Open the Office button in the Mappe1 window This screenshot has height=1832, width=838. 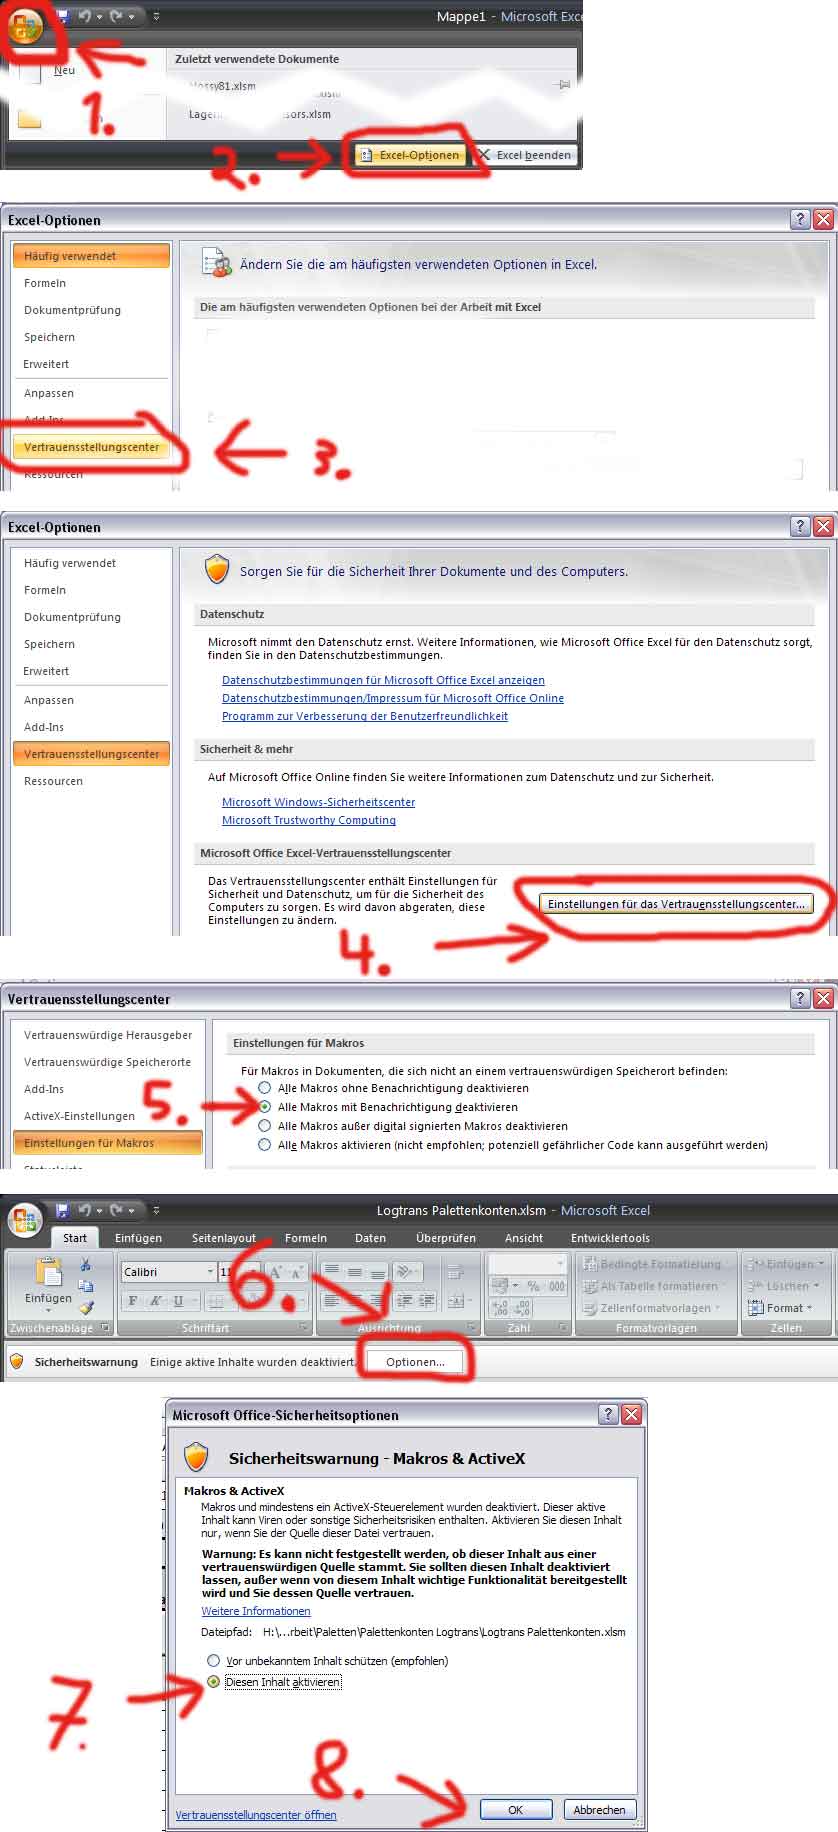(x=25, y=27)
